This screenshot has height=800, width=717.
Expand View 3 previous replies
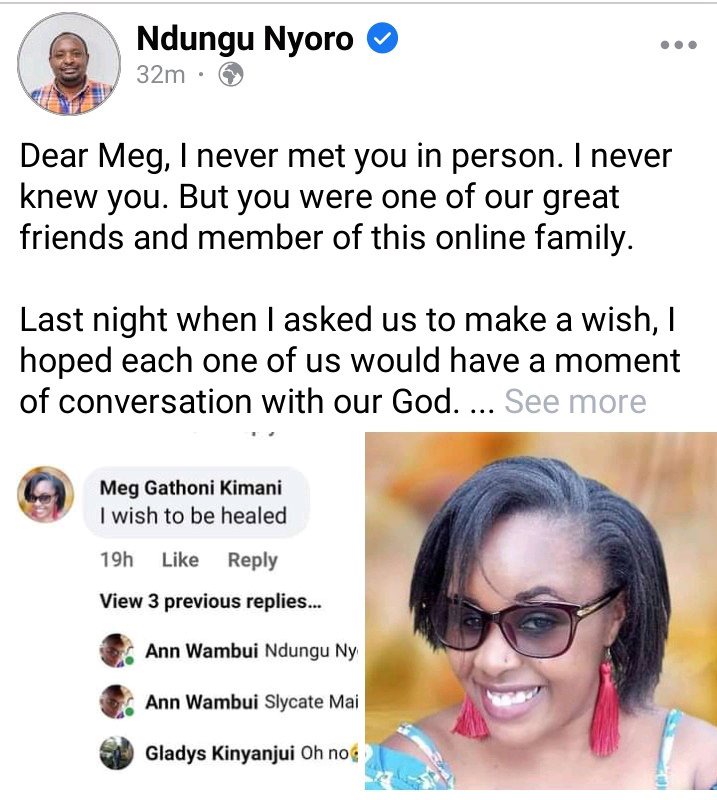pos(211,601)
